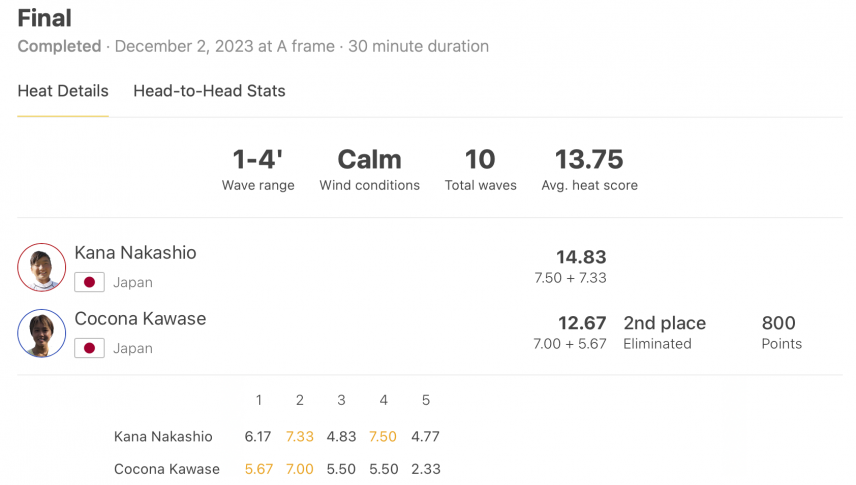Select Kawase's 5.67 wave score

pyautogui.click(x=259, y=469)
